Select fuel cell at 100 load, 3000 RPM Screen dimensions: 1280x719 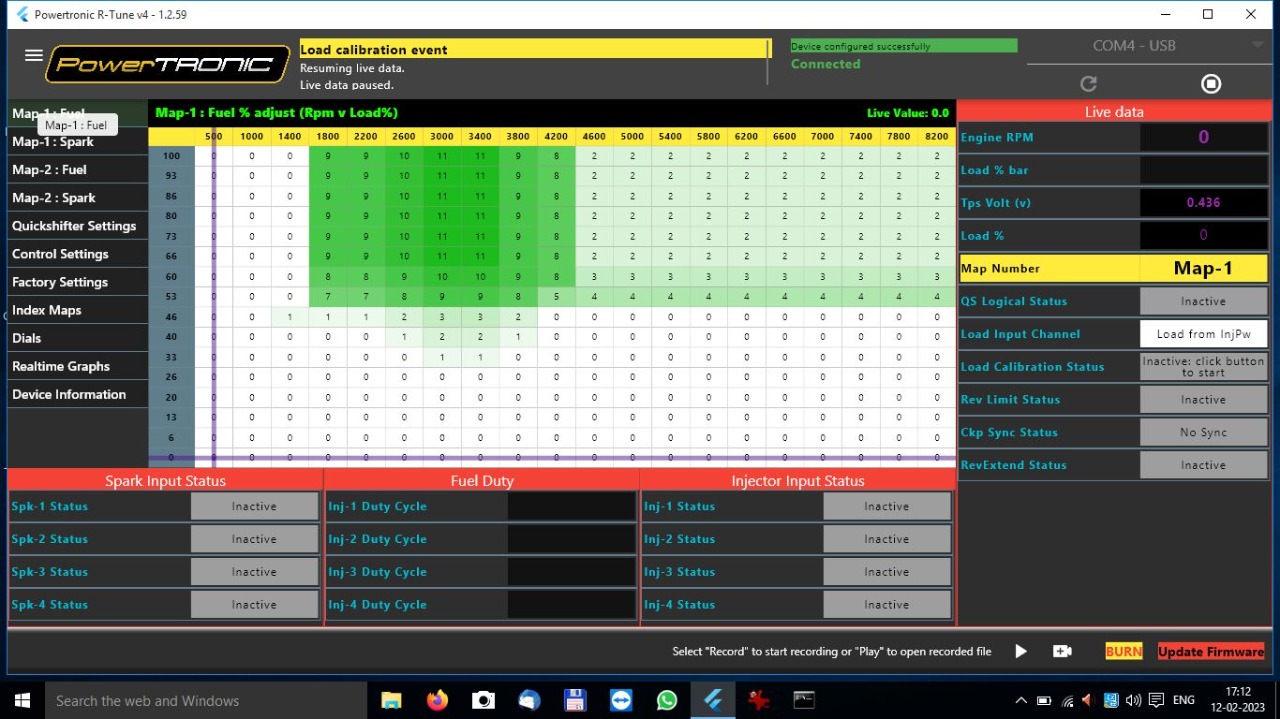click(x=442, y=156)
